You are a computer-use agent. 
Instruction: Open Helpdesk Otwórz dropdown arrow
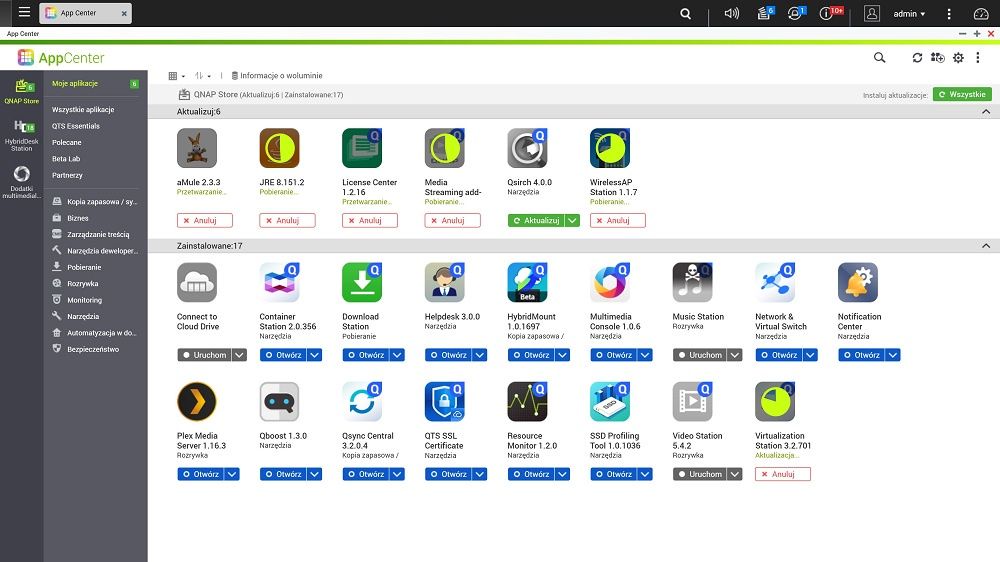click(480, 355)
